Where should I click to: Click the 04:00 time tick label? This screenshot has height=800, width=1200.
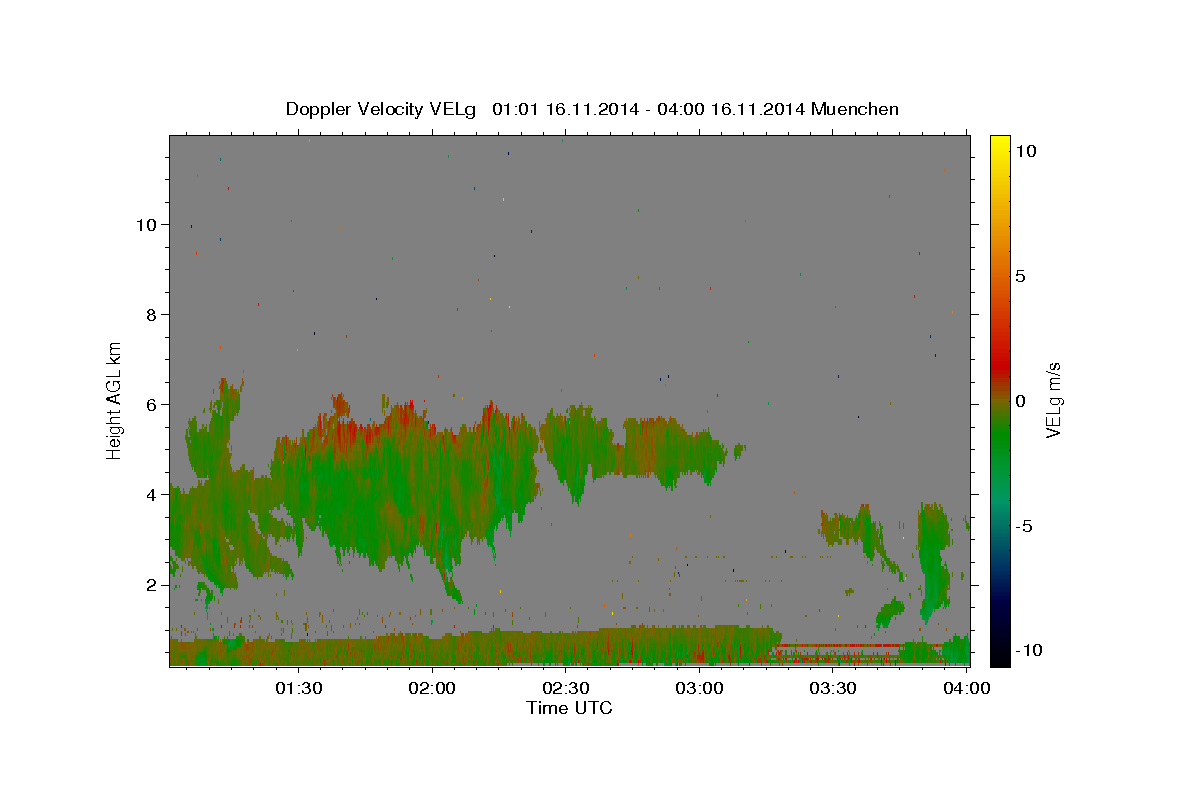pos(967,688)
